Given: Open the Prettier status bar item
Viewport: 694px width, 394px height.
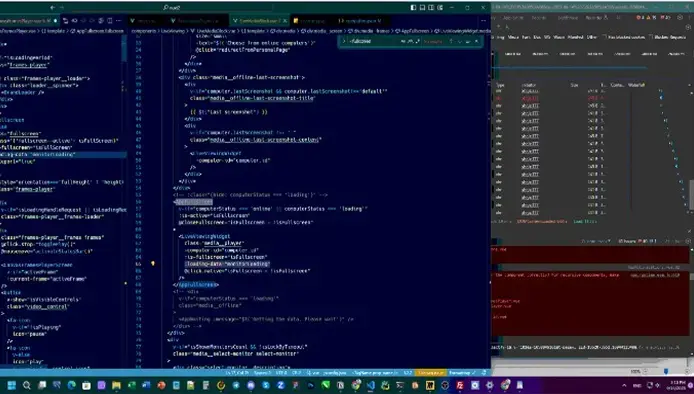Looking at the screenshot, I should [462, 373].
